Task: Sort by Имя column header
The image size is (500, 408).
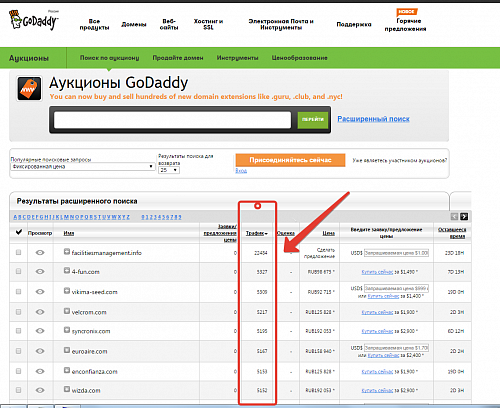Action: 69,233
